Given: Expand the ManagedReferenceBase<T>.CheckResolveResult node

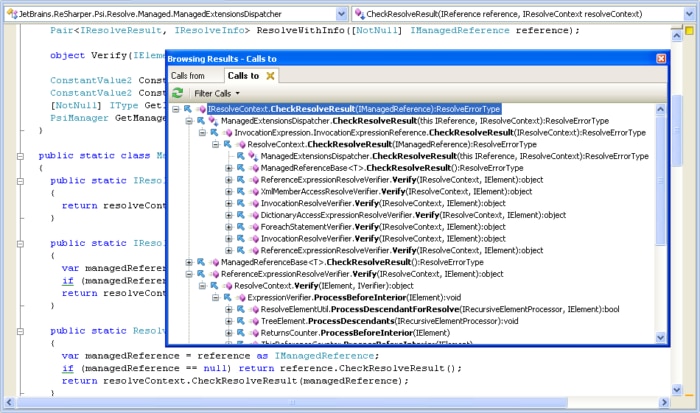Looking at the screenshot, I should point(189,262).
